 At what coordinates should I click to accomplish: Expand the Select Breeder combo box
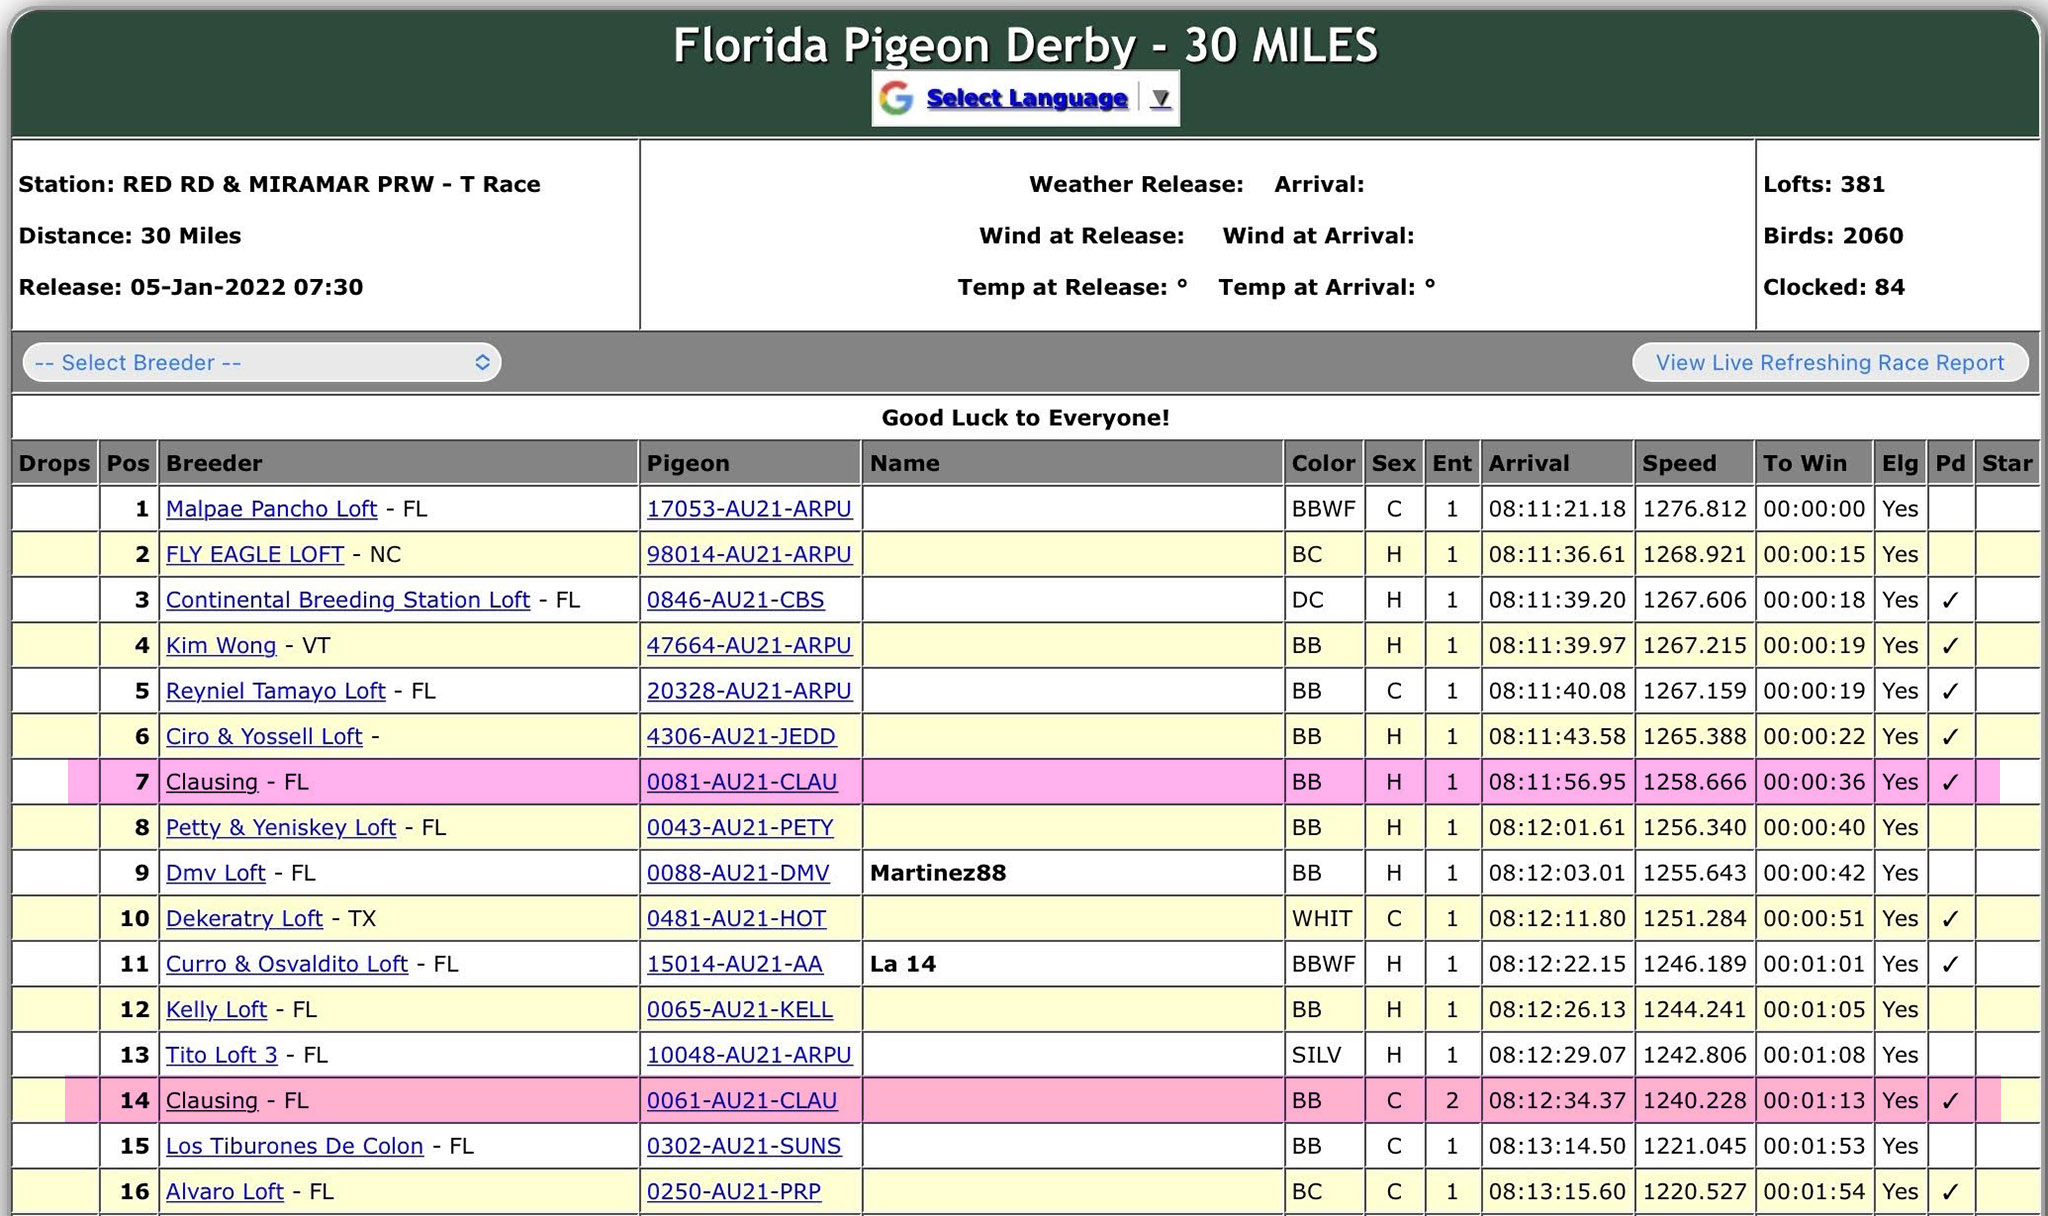click(x=262, y=362)
